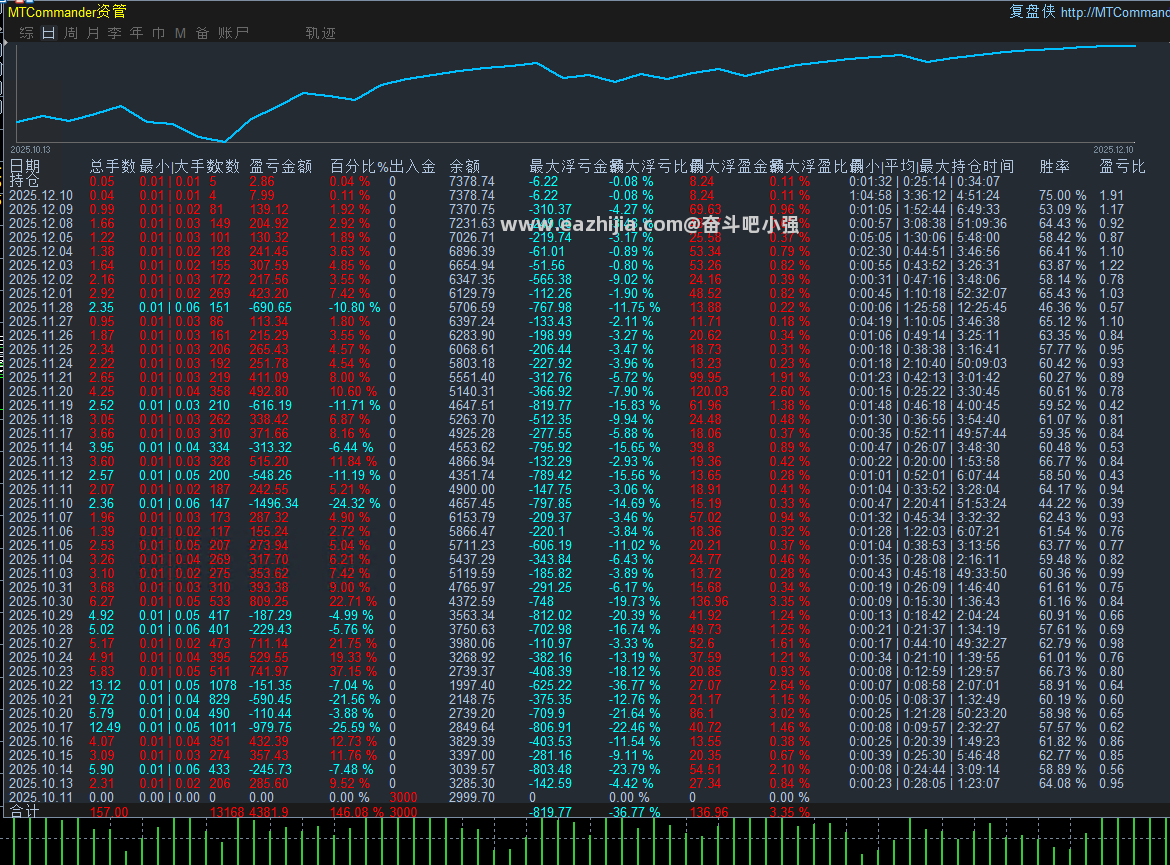Image resolution: width=1170 pixels, height=865 pixels.
Task: Click the 2025.12.10 chart end date label
Action: (1113, 150)
